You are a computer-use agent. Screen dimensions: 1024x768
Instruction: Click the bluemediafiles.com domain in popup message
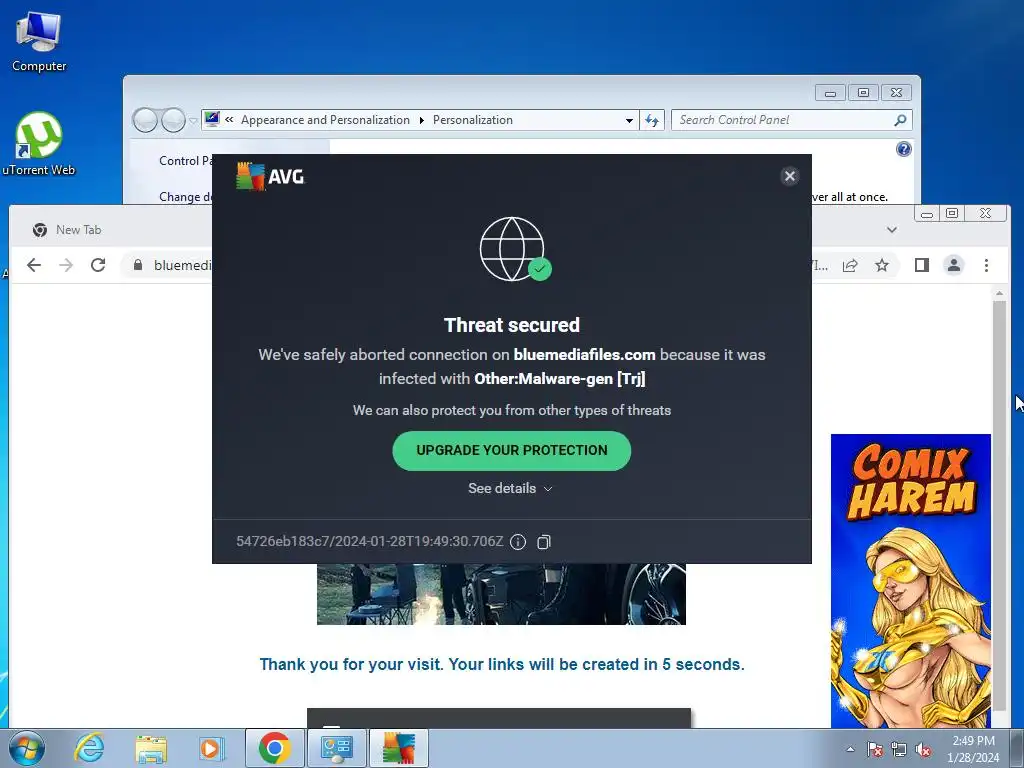tap(584, 355)
